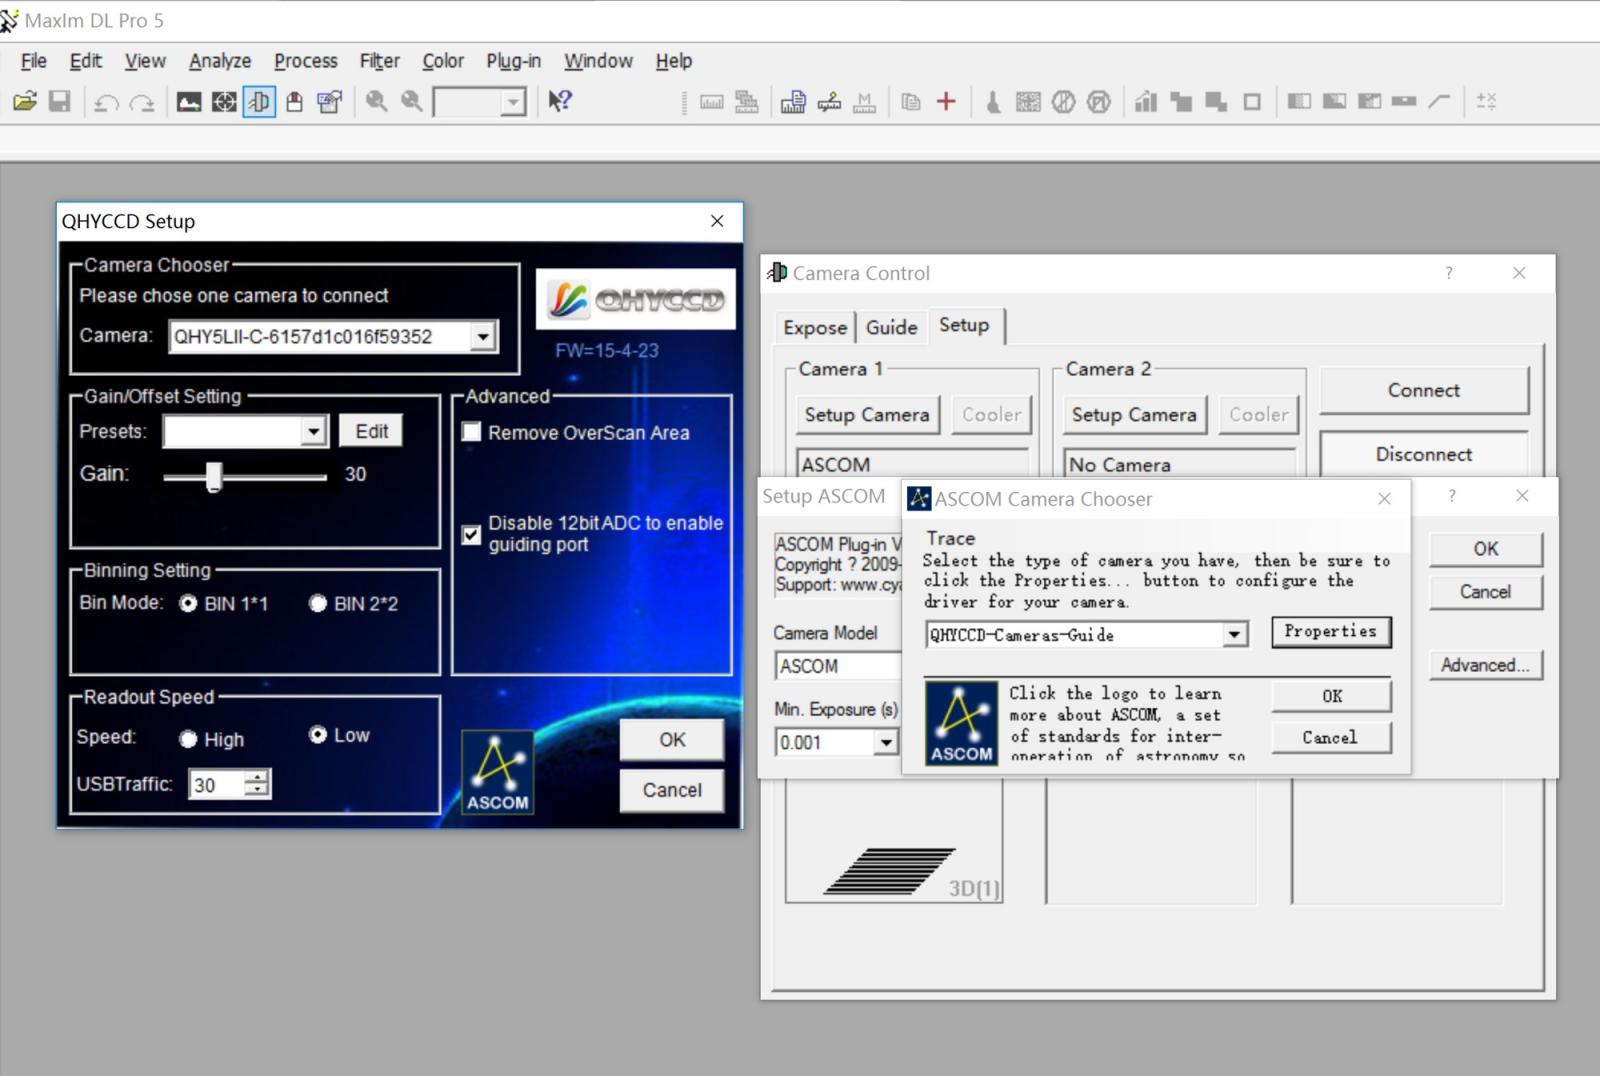Viewport: 1600px width, 1076px height.
Task: Click the pixel math plus-minus toolbar icon
Action: (x=1486, y=101)
